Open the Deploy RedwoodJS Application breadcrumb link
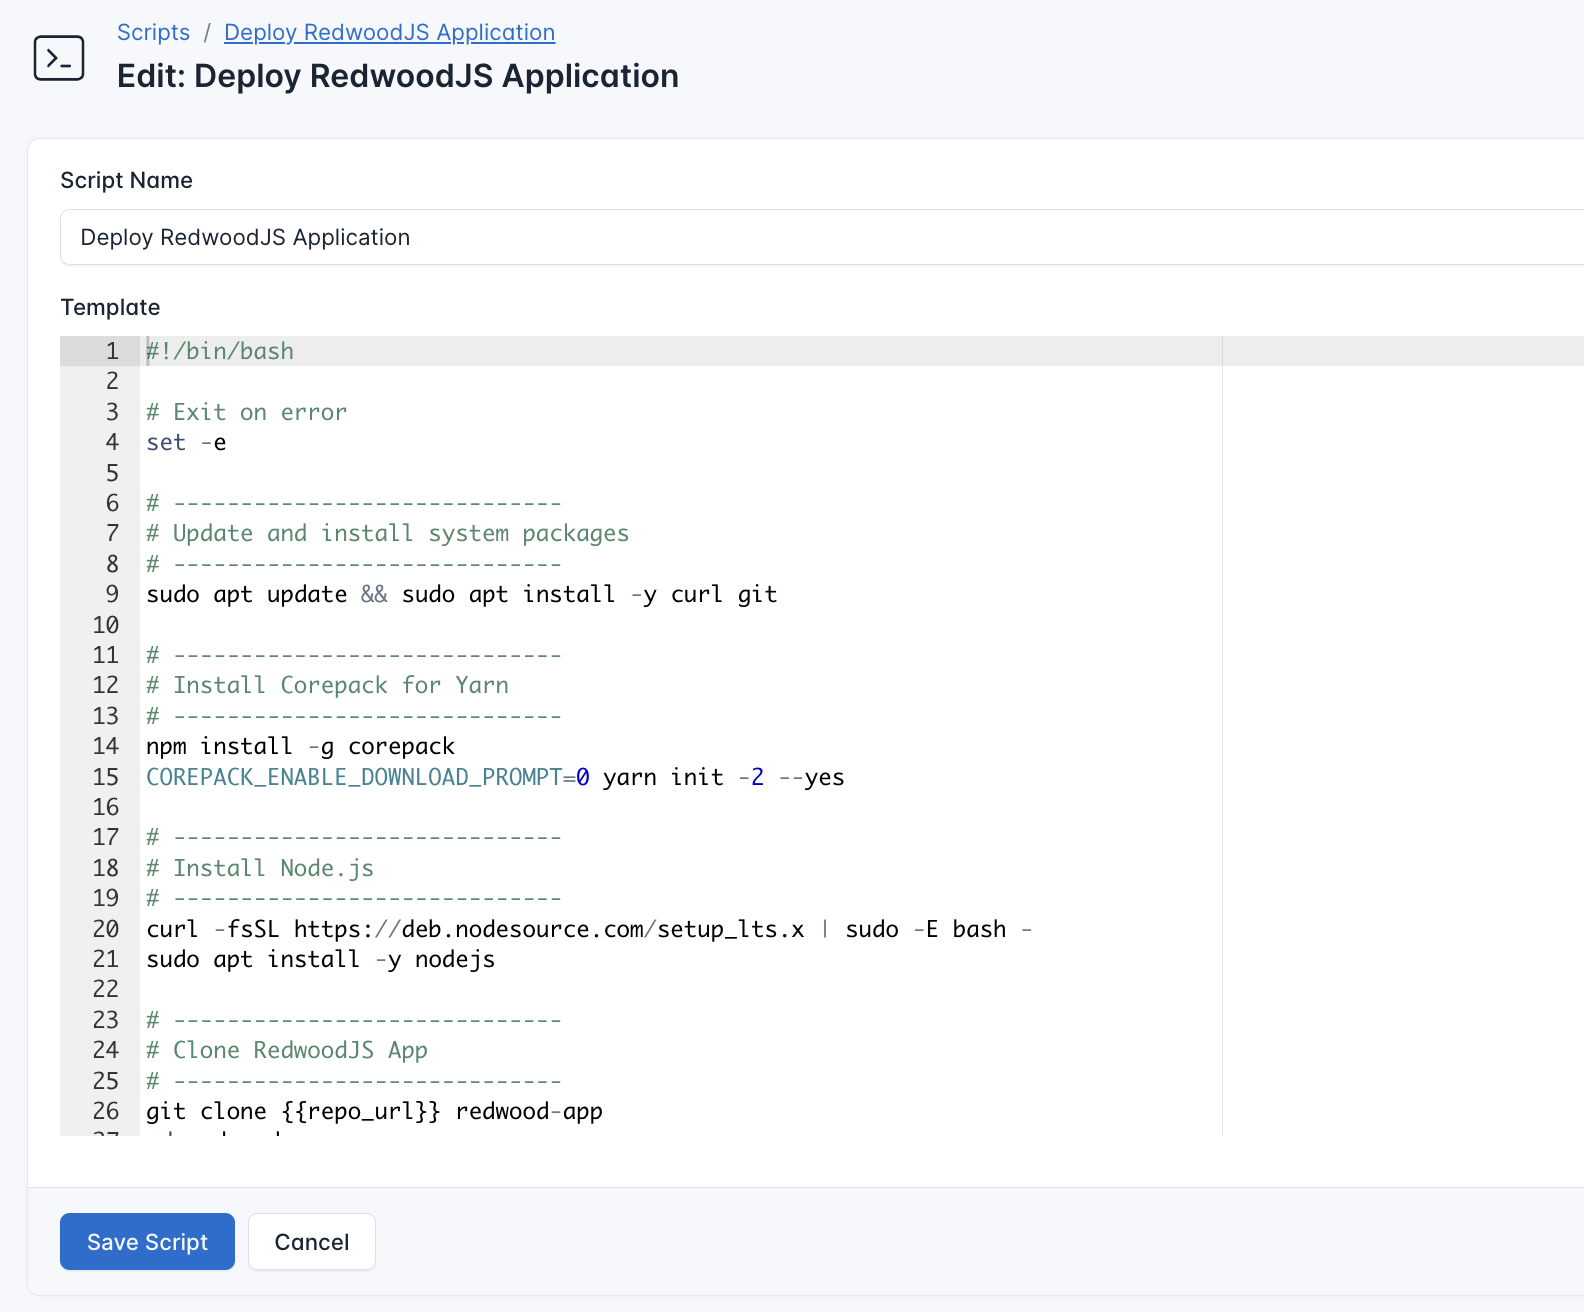The image size is (1584, 1312). (x=389, y=32)
